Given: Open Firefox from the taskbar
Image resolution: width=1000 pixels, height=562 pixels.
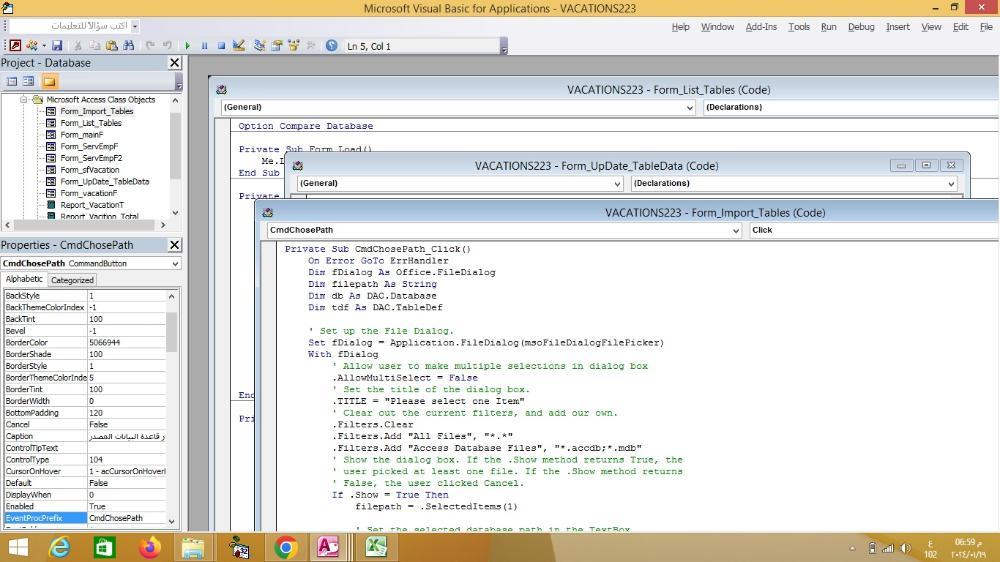Looking at the screenshot, I should click(150, 547).
